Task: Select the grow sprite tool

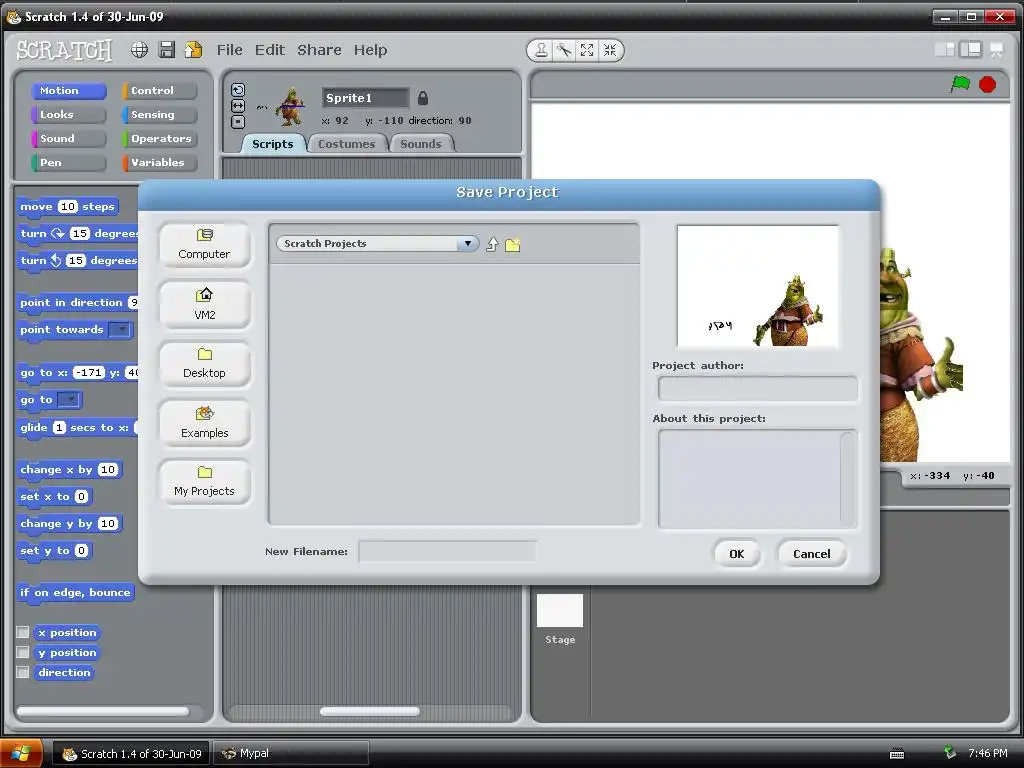Action: click(x=587, y=50)
